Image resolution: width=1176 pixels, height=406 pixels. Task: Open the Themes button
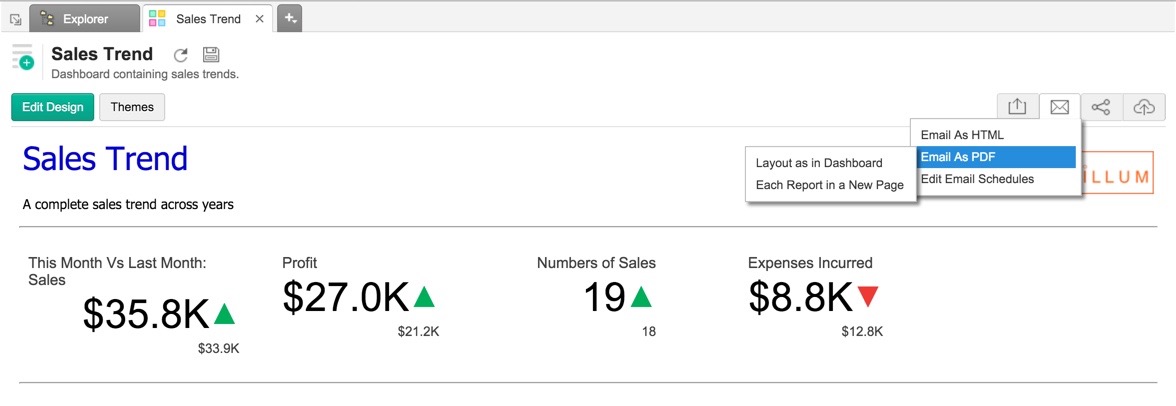[x=132, y=107]
